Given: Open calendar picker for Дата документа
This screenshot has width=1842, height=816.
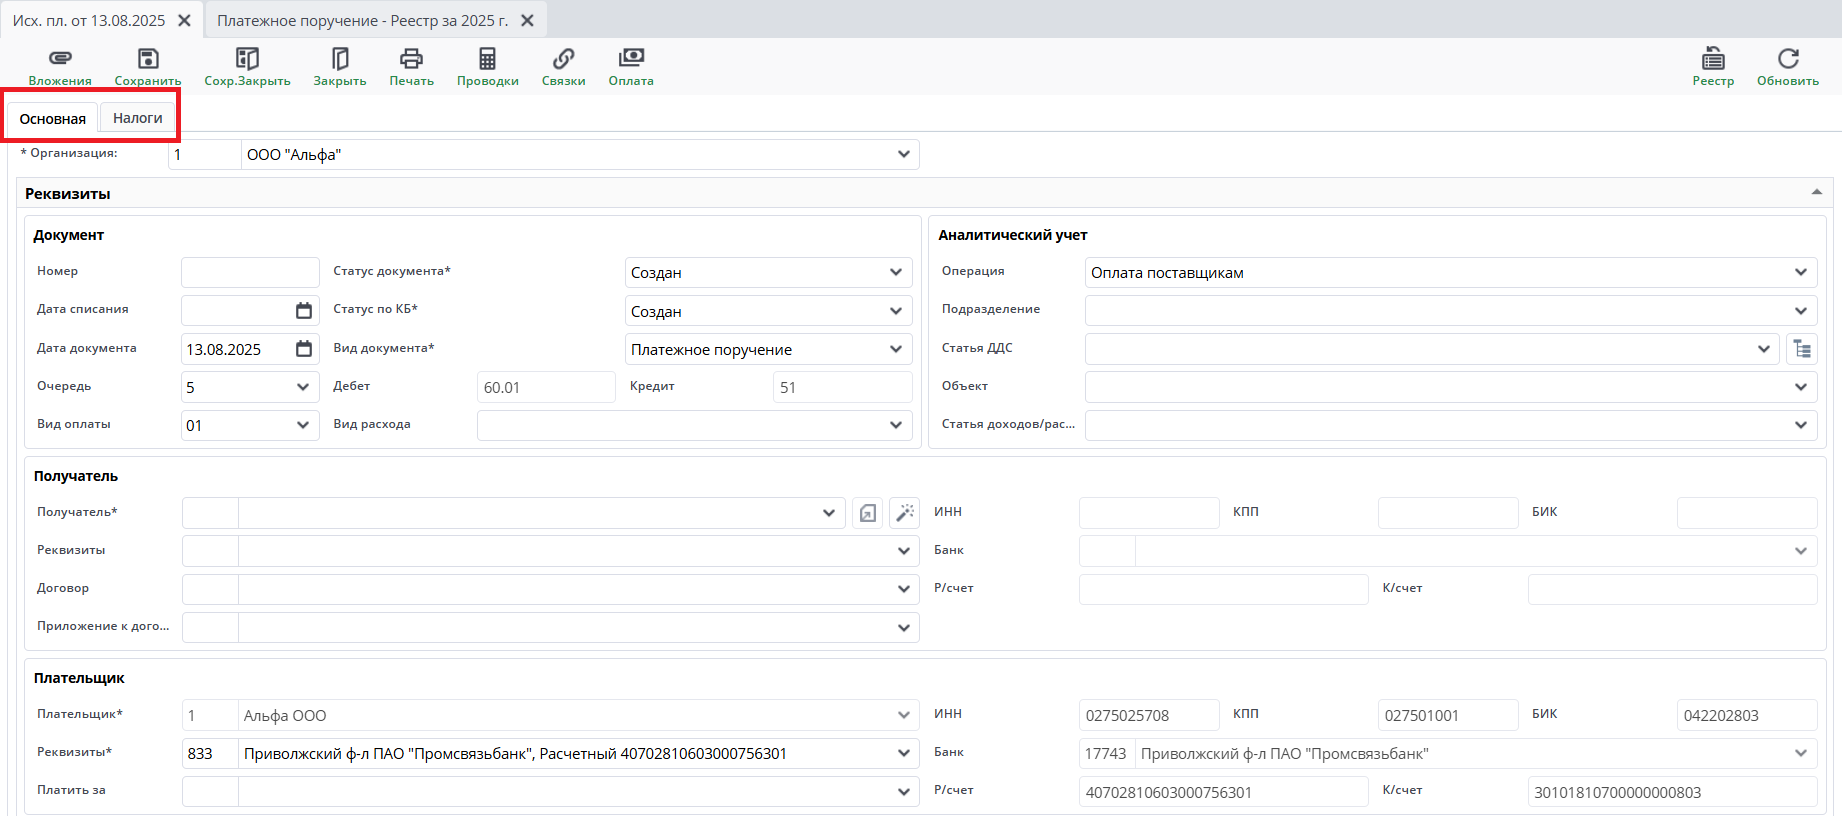Looking at the screenshot, I should 304,349.
